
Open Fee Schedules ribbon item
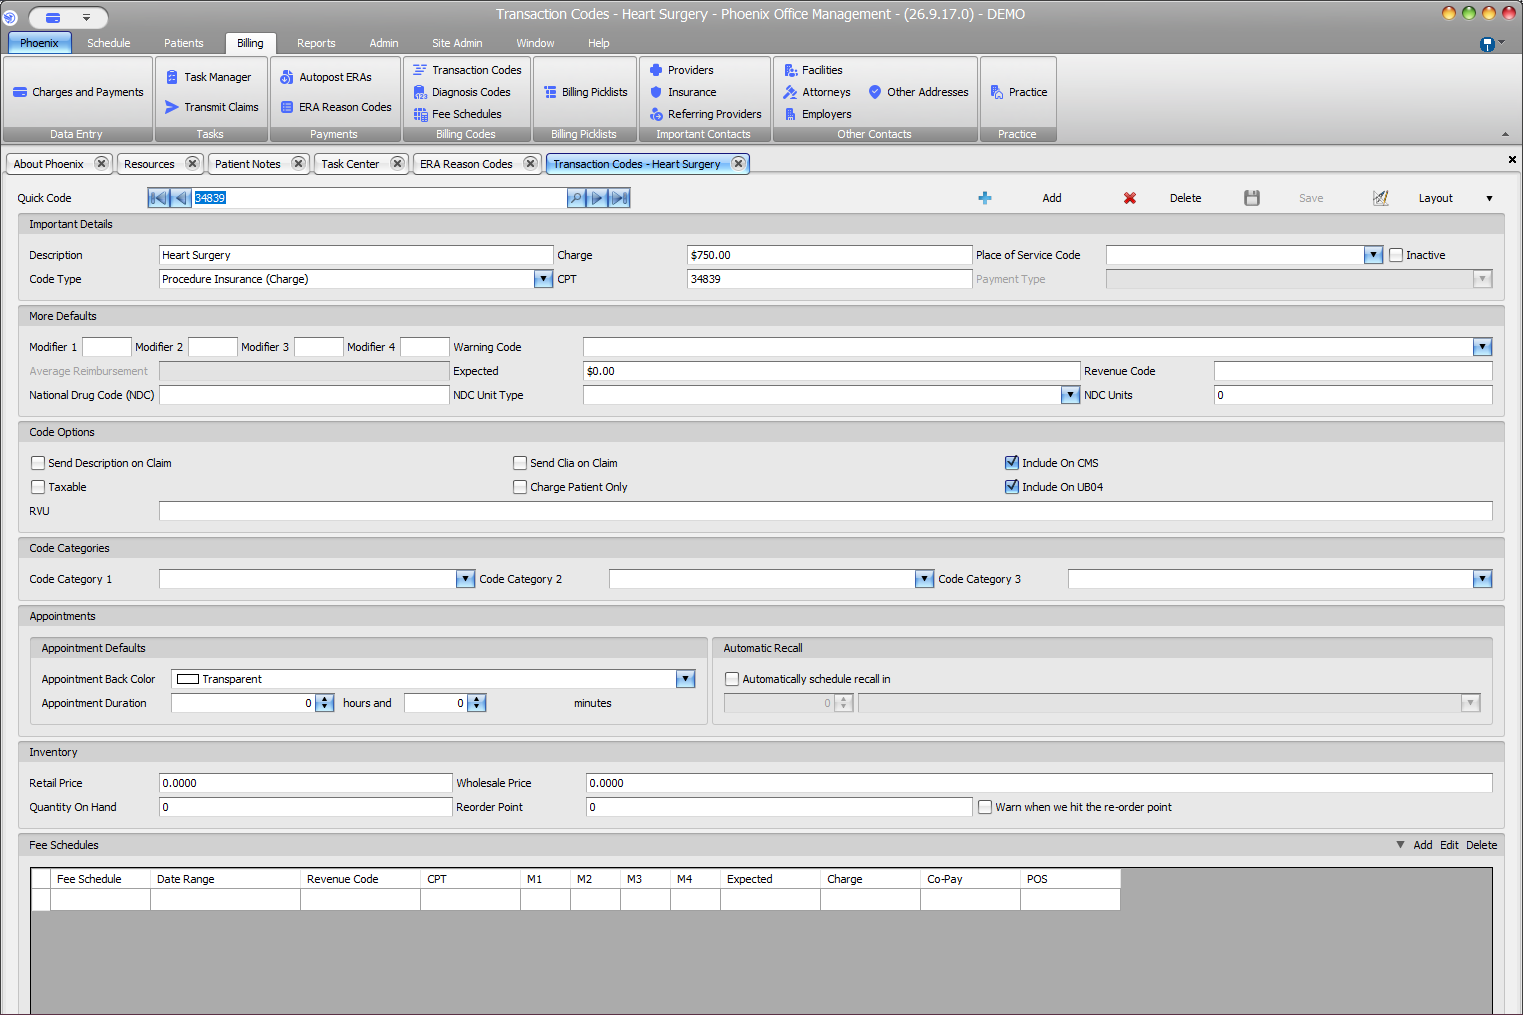pos(457,114)
